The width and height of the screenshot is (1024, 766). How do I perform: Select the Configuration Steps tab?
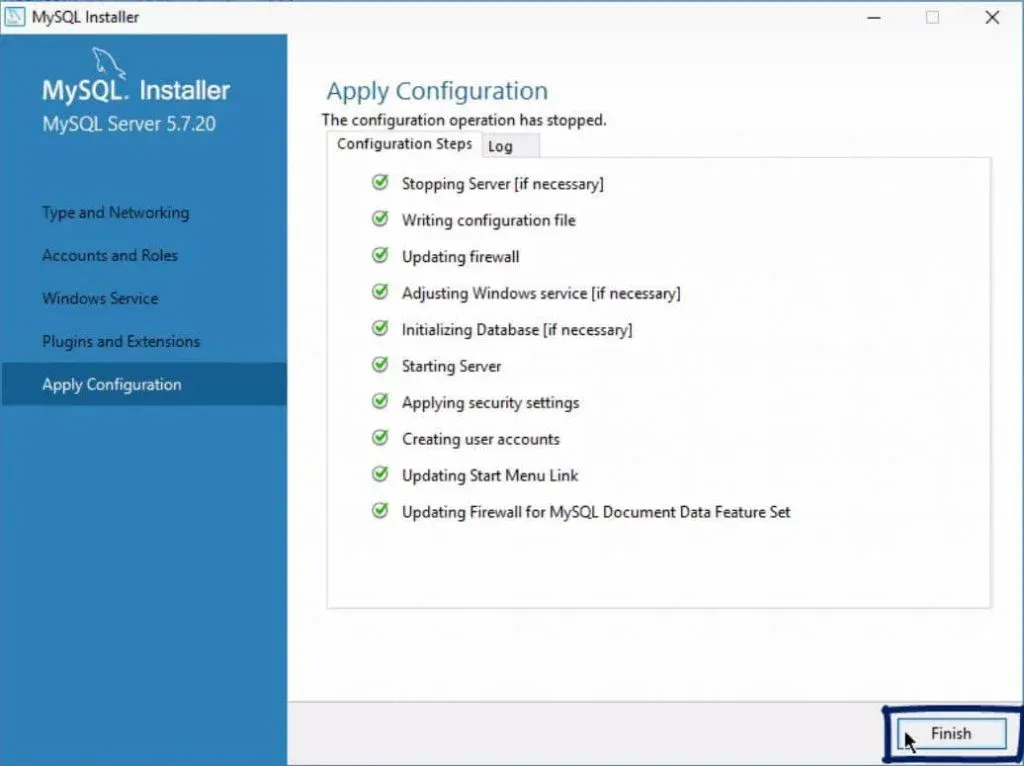click(x=404, y=144)
